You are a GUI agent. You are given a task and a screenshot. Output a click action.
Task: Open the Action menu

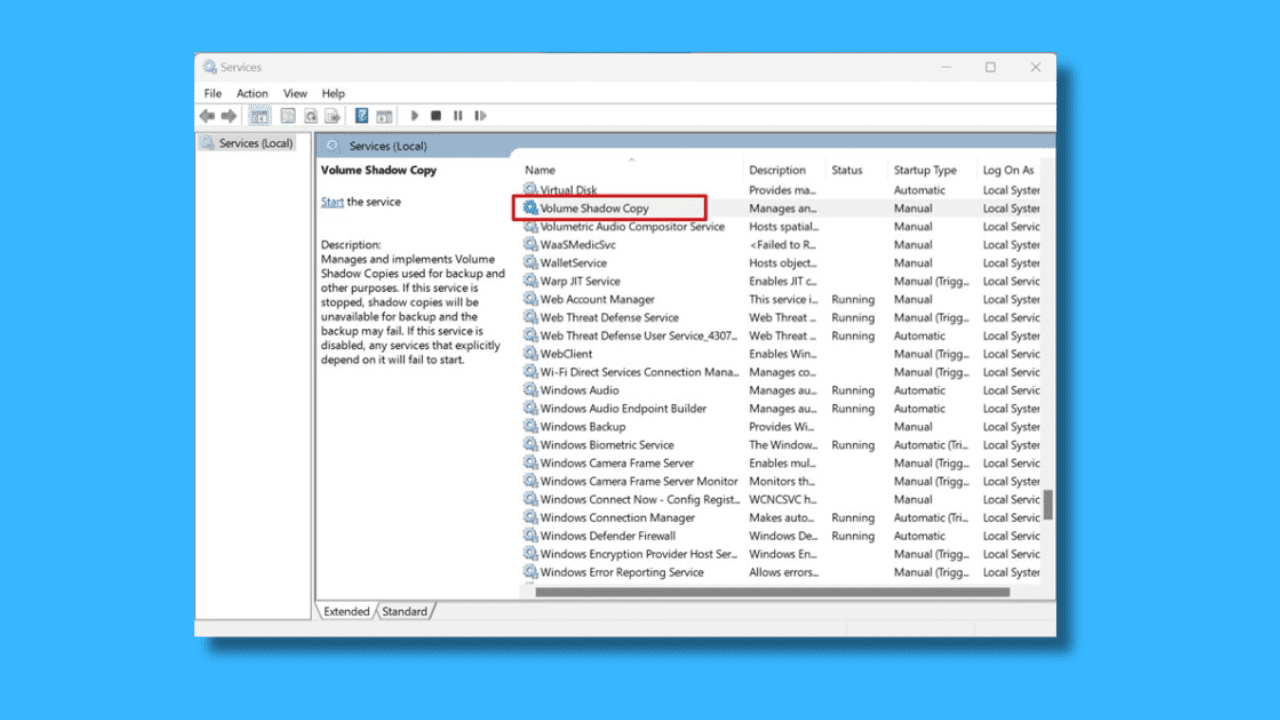[x=251, y=93]
